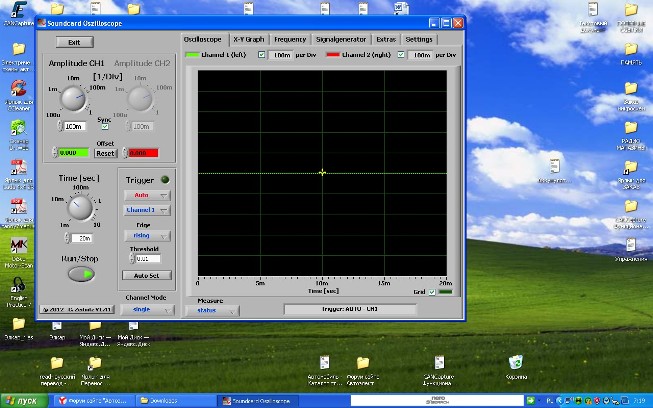Open the X-Y Graph tab

click(249, 39)
